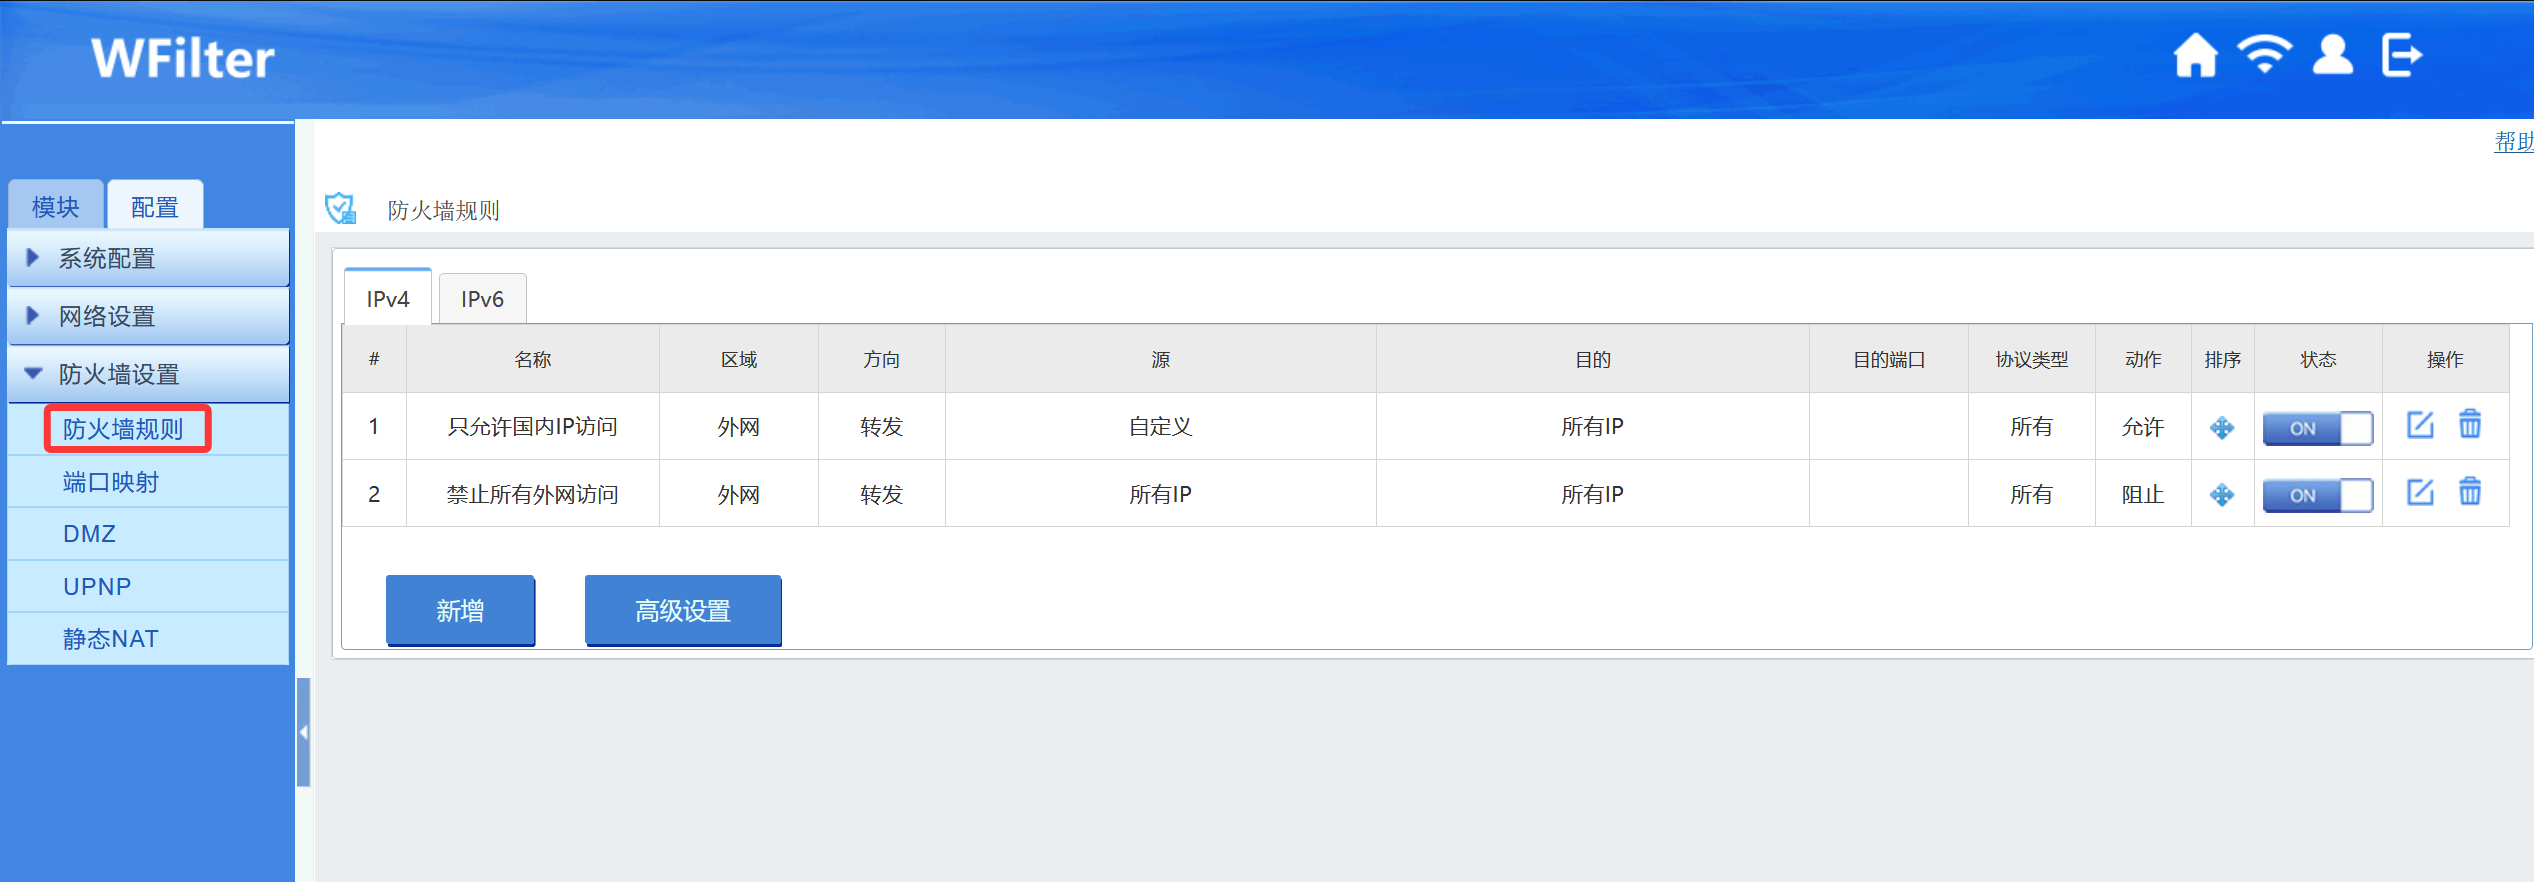Toggle ON switch for rule 只允许国内IP访问
The height and width of the screenshot is (882, 2534).
click(2317, 428)
